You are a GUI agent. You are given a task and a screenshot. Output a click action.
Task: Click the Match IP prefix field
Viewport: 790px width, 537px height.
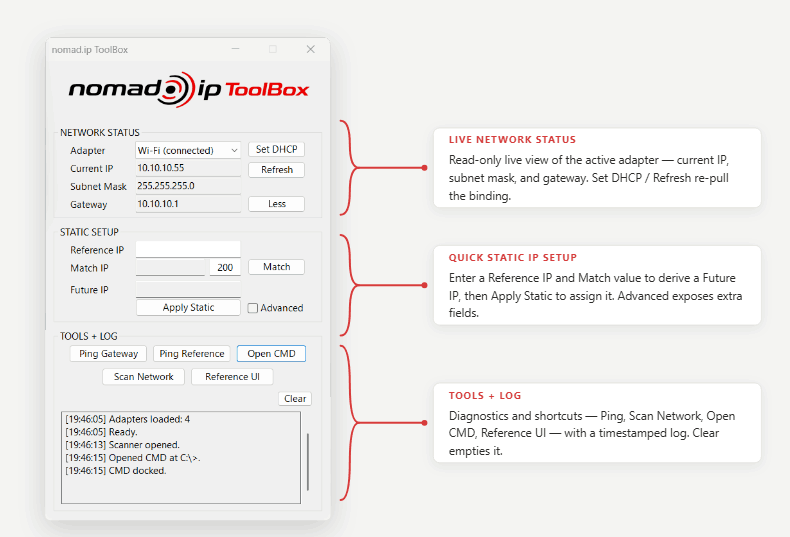click(x=170, y=267)
